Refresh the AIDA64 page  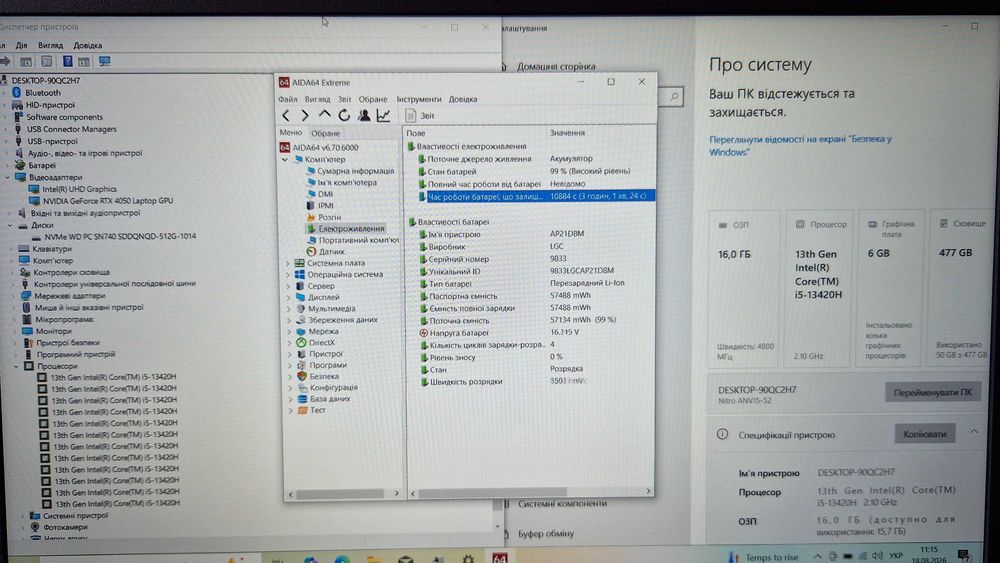point(344,115)
